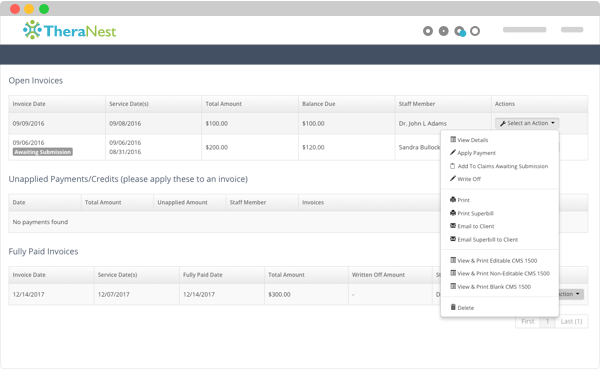600x370 pixels.
Task: Click the TheraNest logo
Action: click(x=69, y=30)
